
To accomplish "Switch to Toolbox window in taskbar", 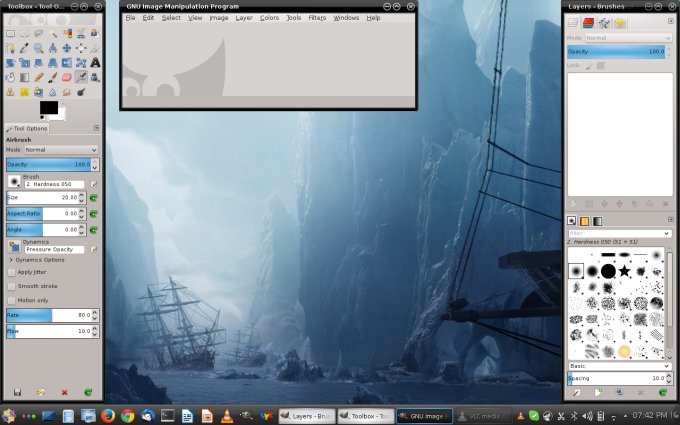I will tap(364, 415).
